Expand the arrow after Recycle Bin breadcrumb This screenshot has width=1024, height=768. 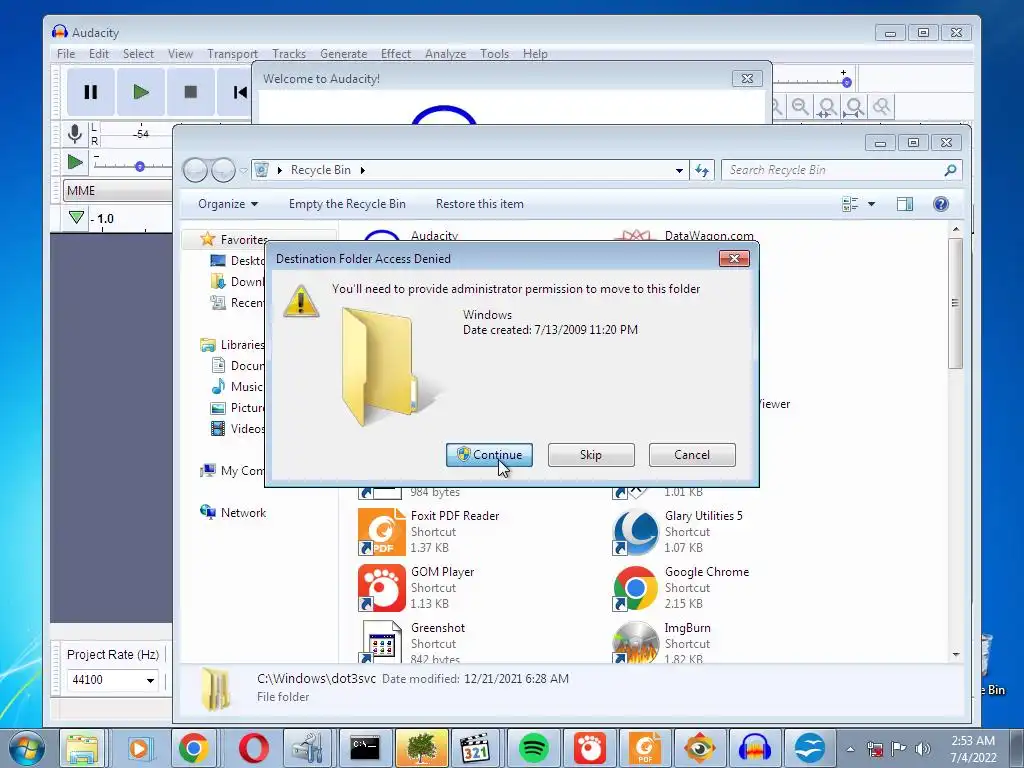point(362,170)
